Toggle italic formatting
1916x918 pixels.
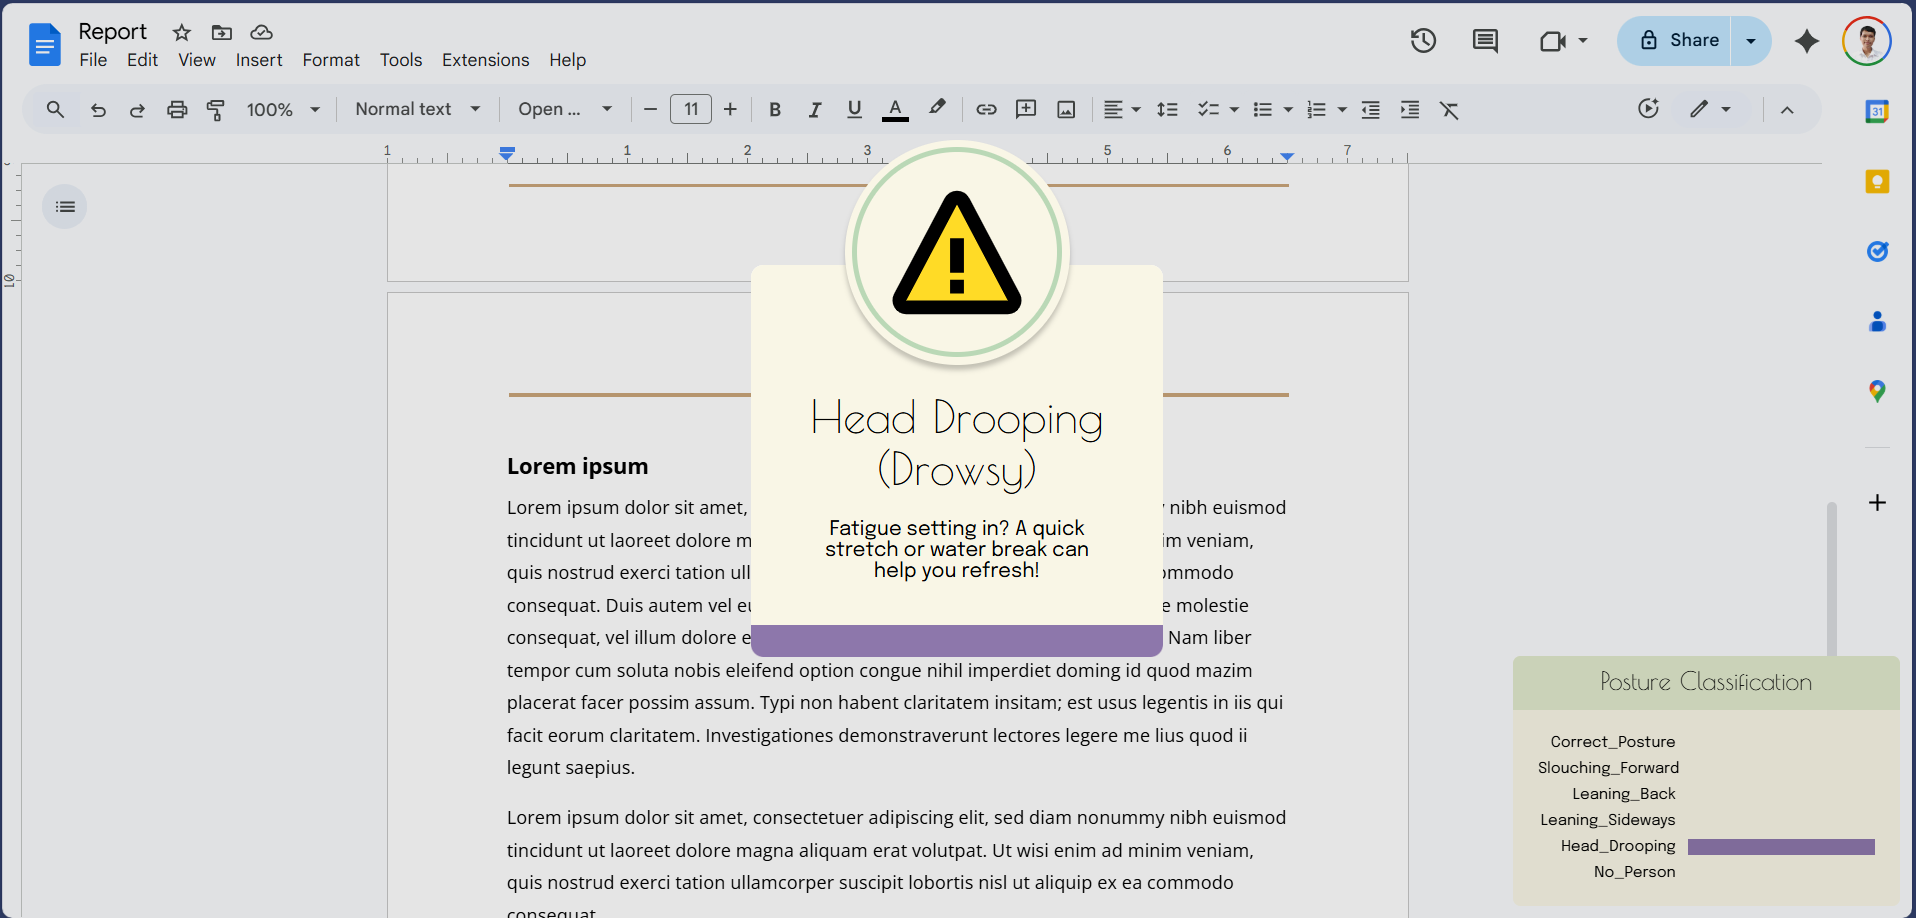[815, 109]
